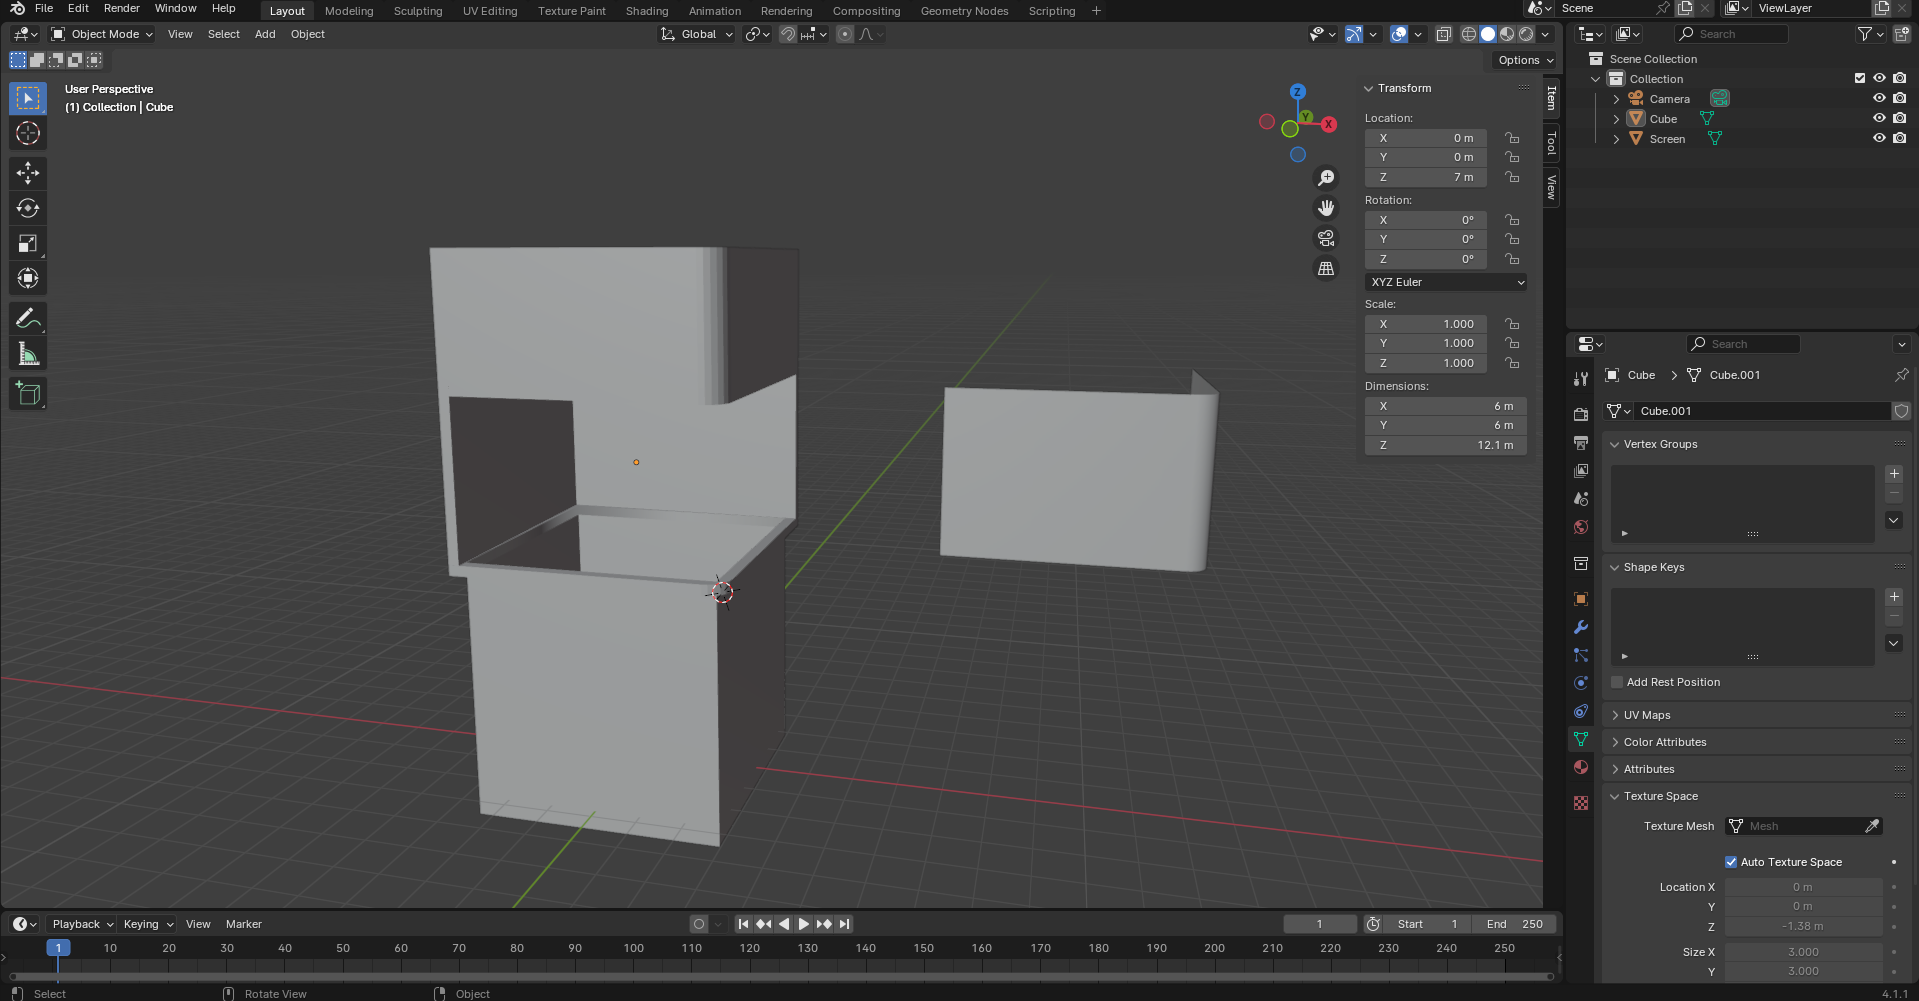Select the Scale tool in toolbar
The image size is (1919, 1001).
(28, 243)
